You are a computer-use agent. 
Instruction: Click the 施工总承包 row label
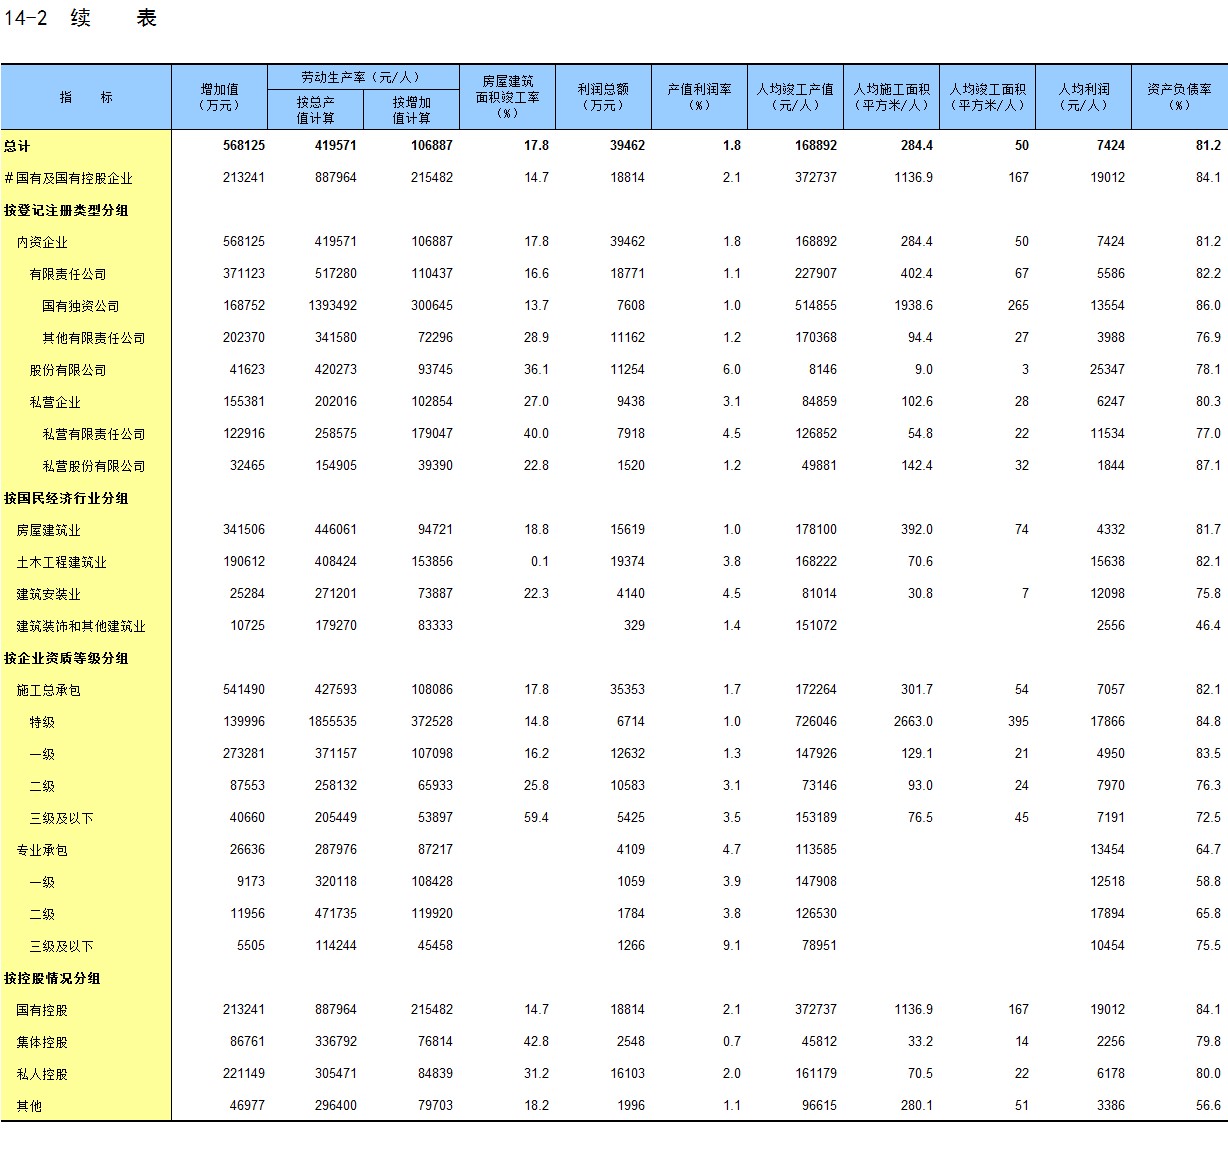[48, 690]
